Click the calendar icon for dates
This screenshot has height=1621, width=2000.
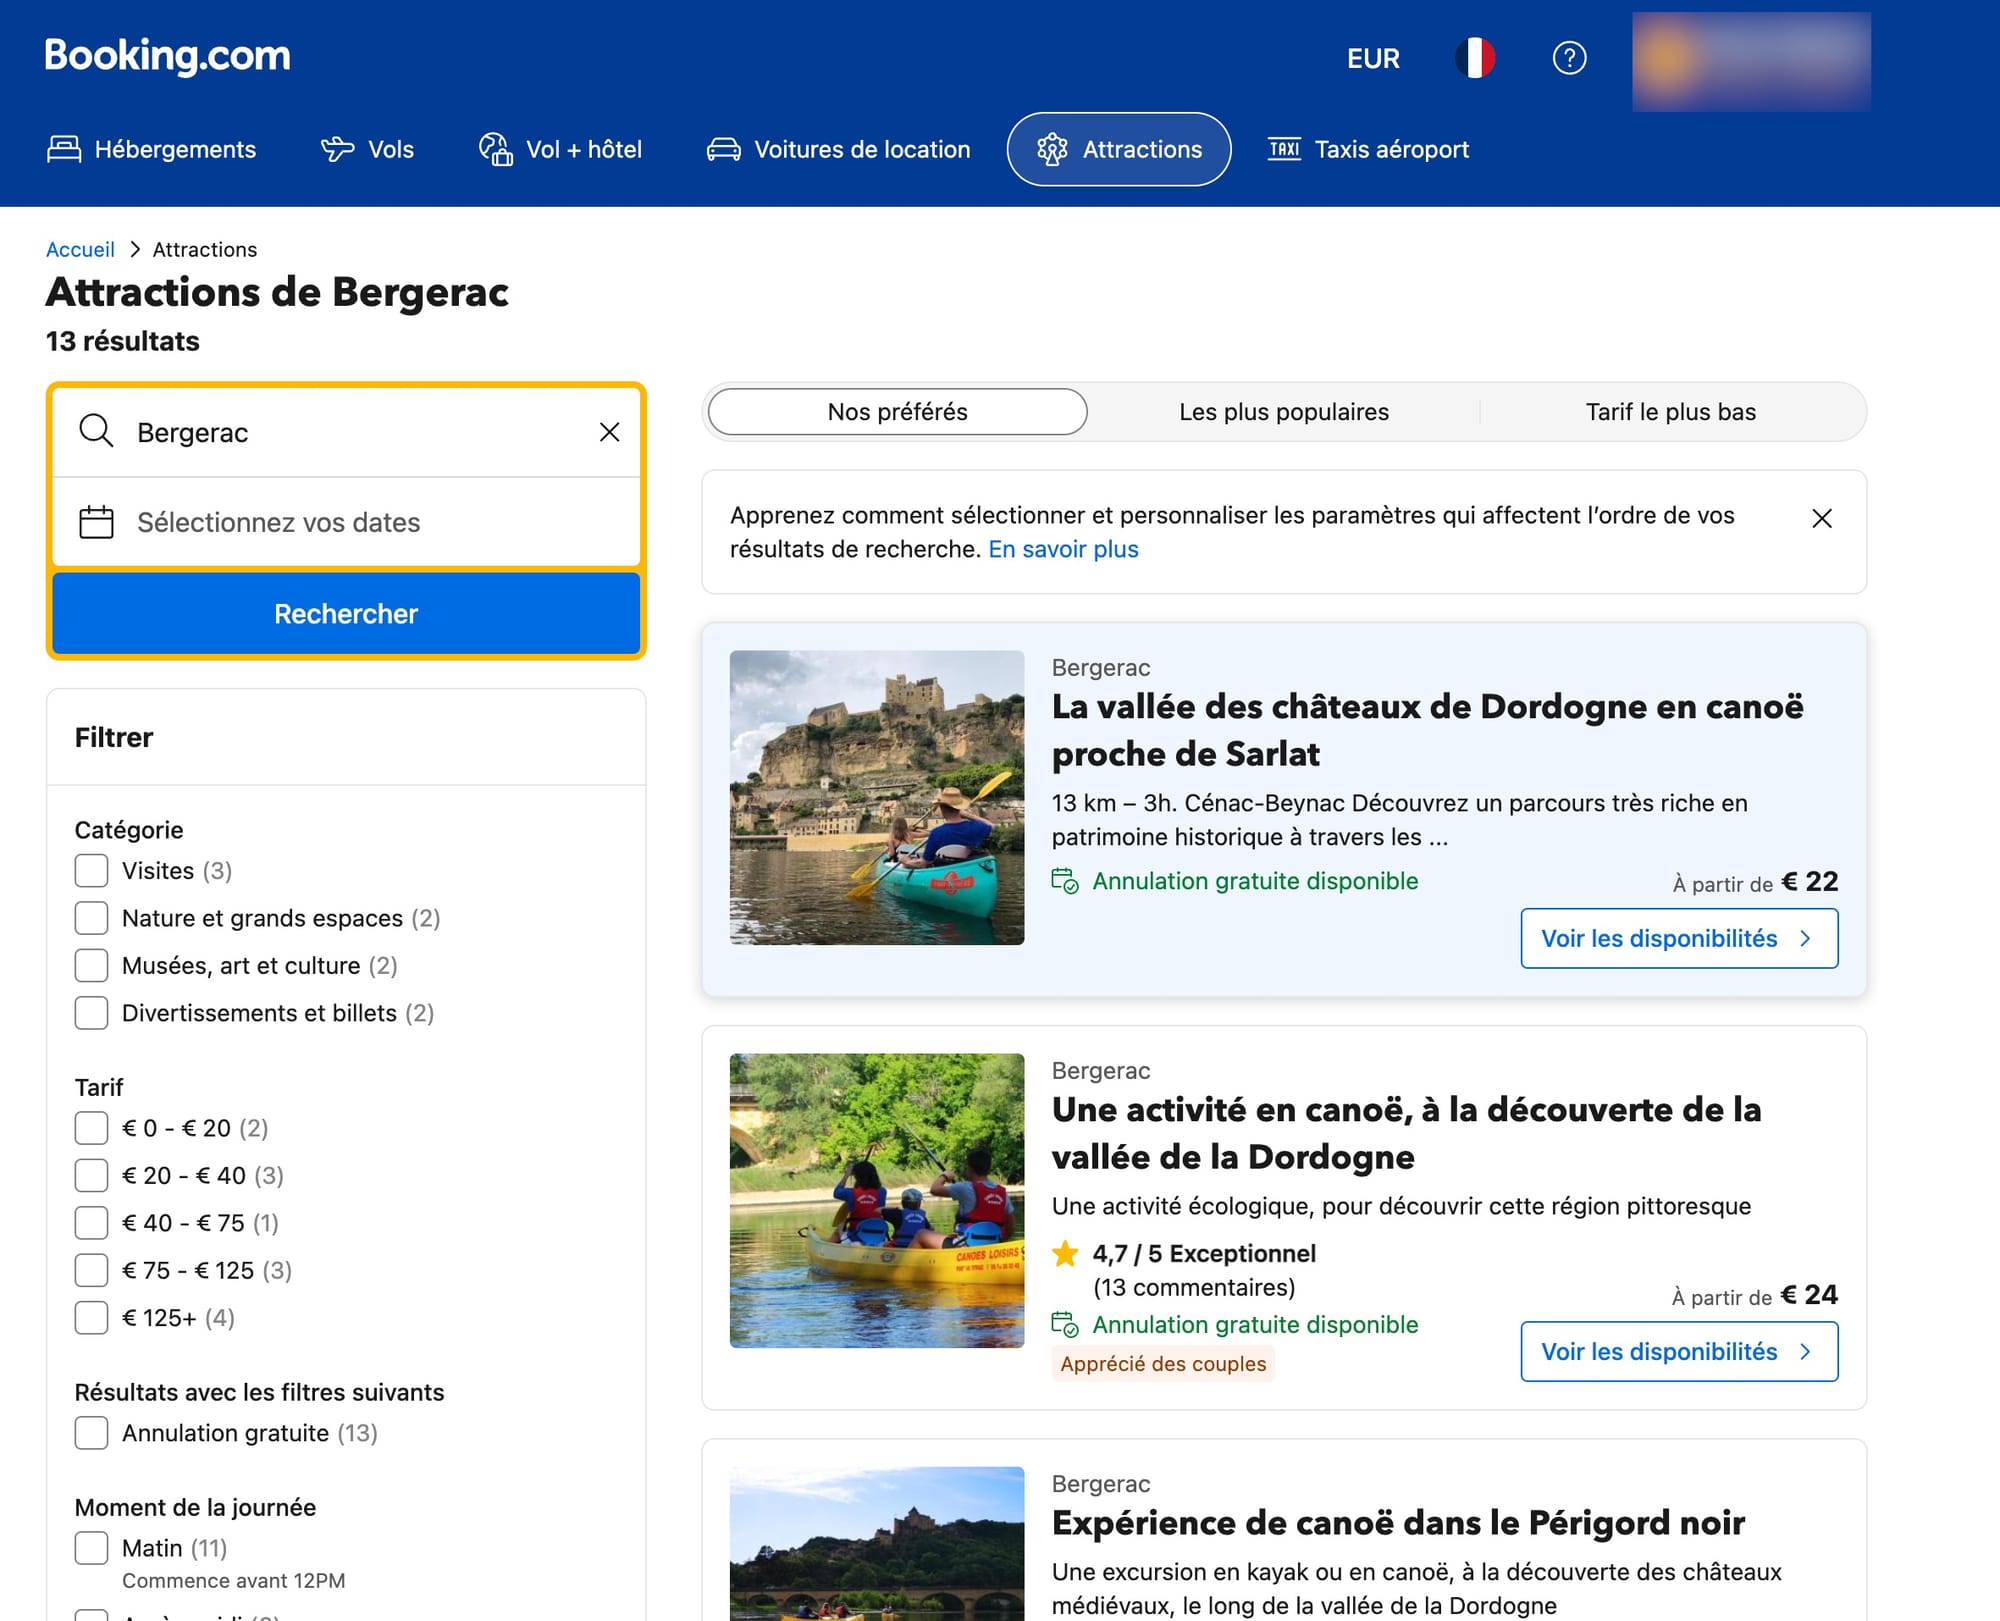tap(97, 522)
